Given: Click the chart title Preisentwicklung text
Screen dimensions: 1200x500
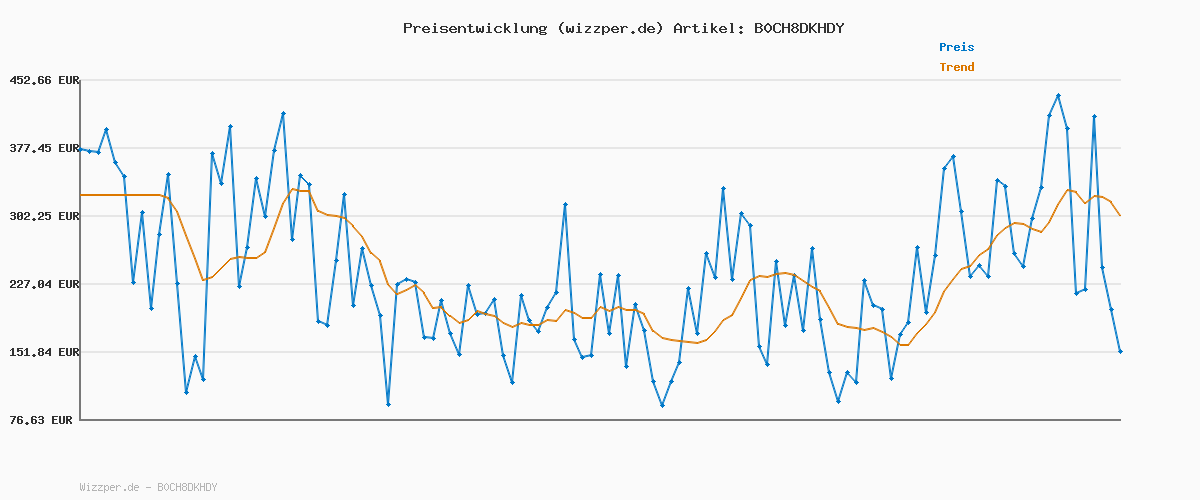Looking at the screenshot, I should [474, 28].
